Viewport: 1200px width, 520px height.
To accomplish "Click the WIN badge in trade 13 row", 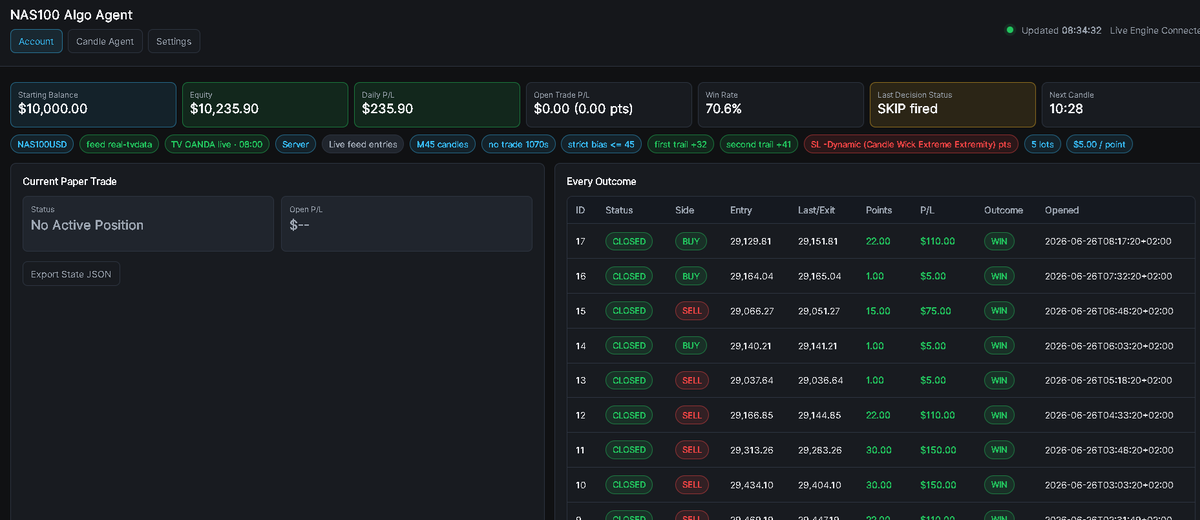I will 998,380.
